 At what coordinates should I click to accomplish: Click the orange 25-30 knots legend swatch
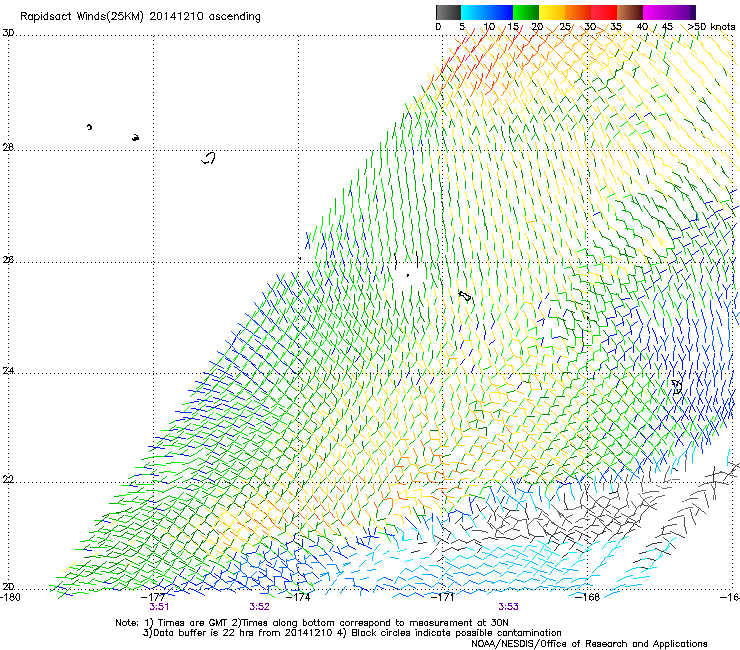pos(578,12)
